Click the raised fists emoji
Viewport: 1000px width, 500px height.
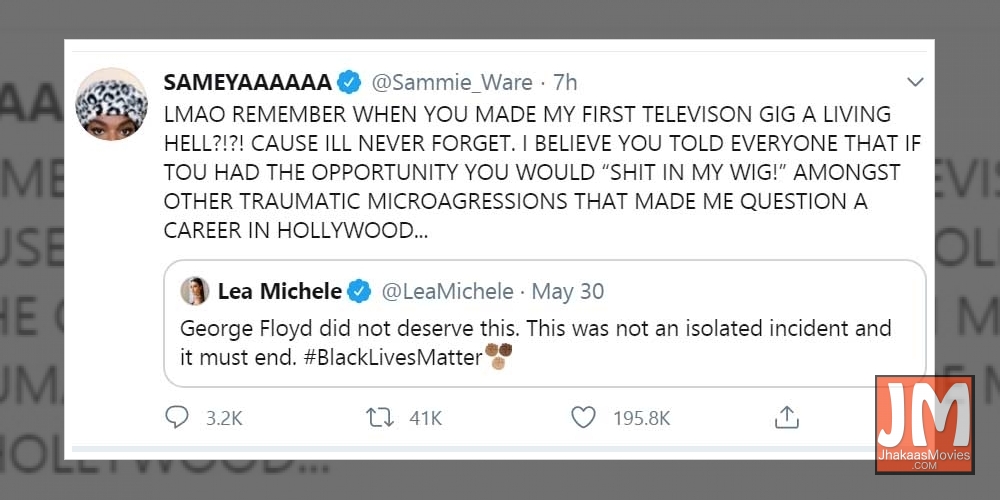point(500,356)
